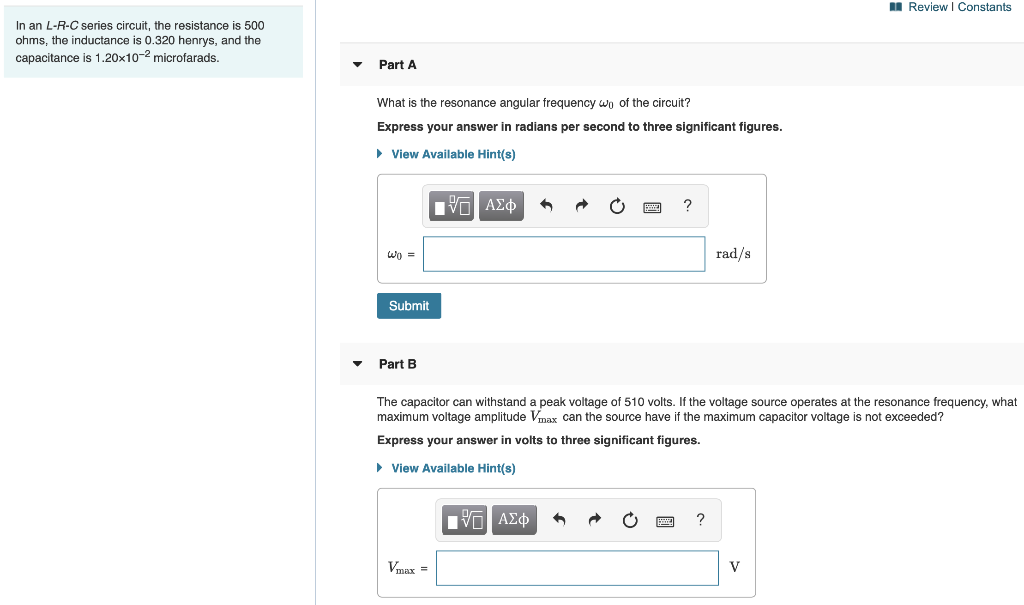
Task: Collapse the Part B section
Action: click(357, 364)
